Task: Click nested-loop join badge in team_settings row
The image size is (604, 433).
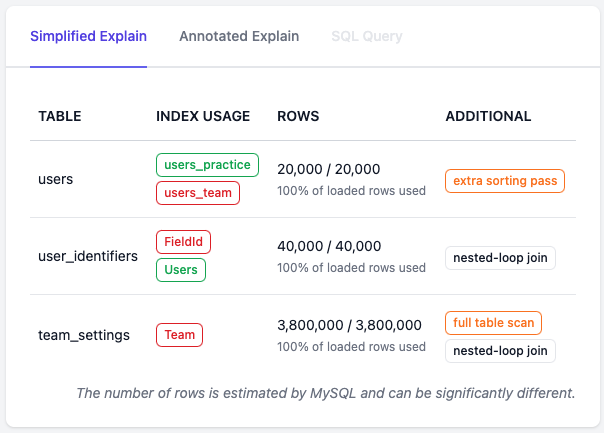Action: coord(500,351)
